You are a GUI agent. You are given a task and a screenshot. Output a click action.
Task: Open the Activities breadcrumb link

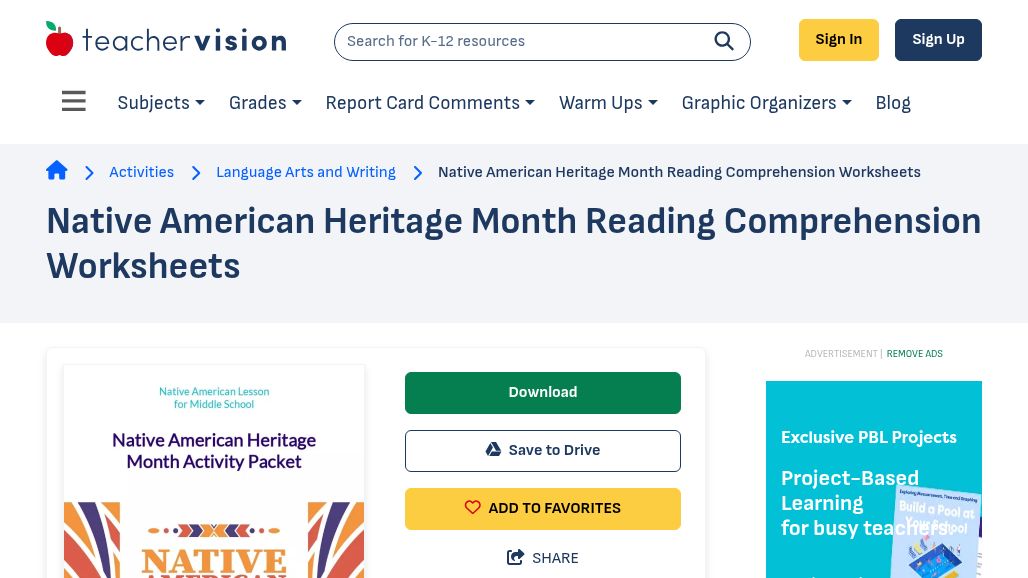click(141, 172)
